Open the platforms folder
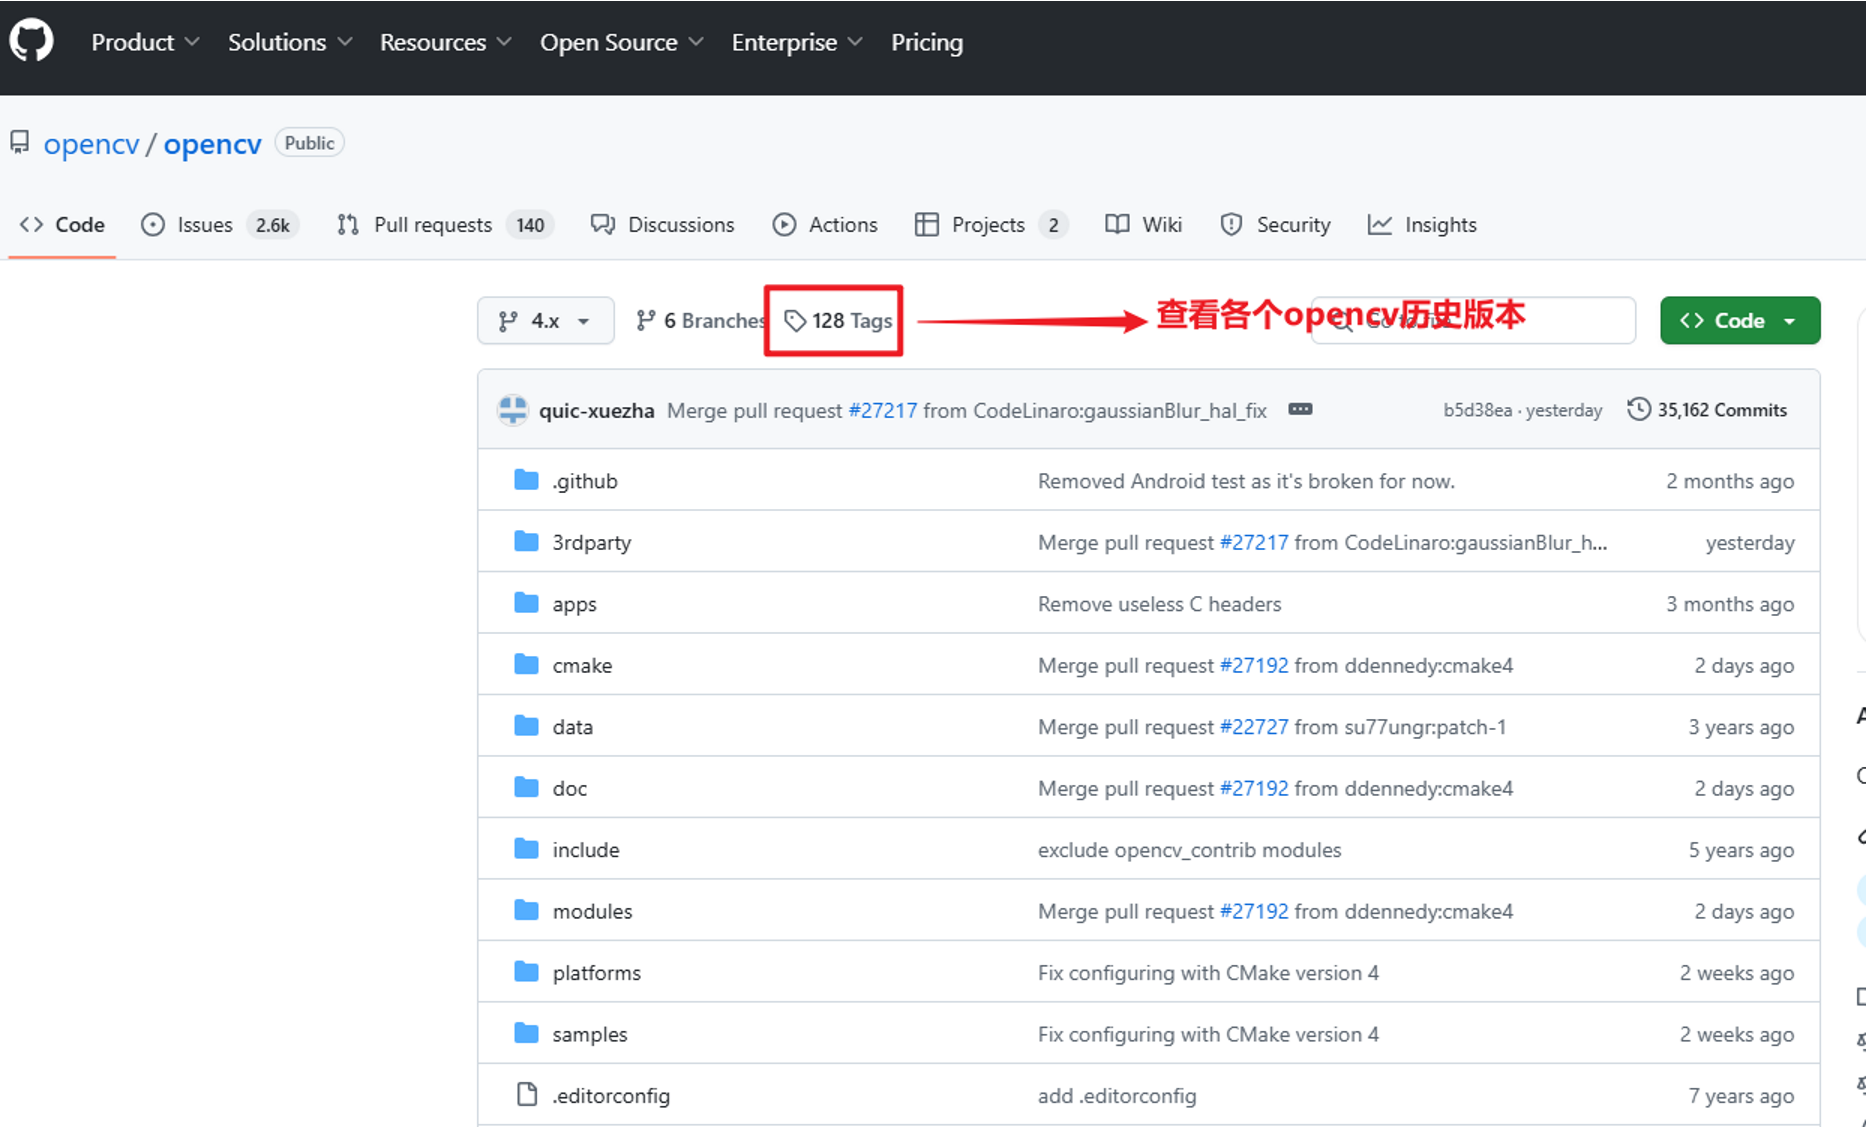This screenshot has width=1866, height=1128. pos(597,974)
